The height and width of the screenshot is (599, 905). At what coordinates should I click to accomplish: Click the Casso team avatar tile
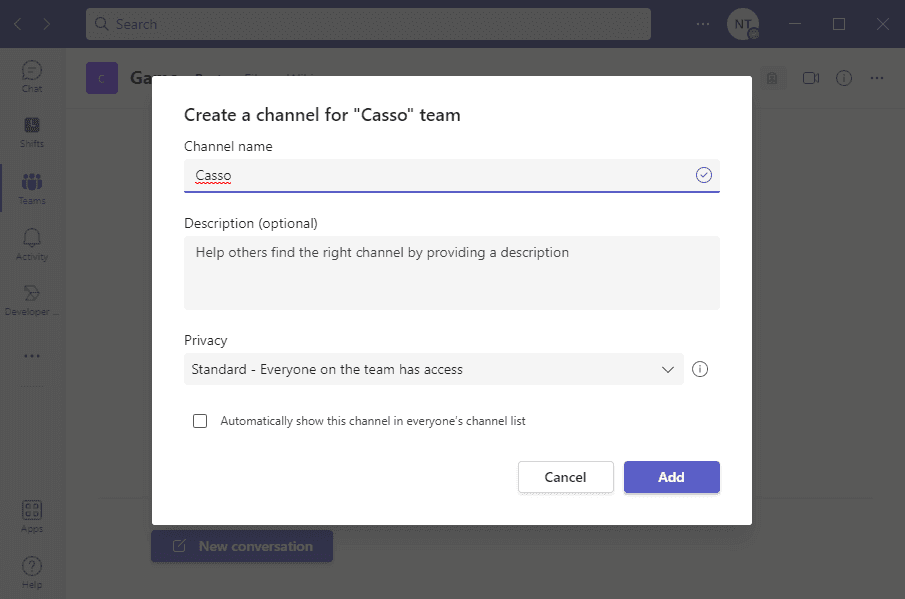tap(102, 78)
